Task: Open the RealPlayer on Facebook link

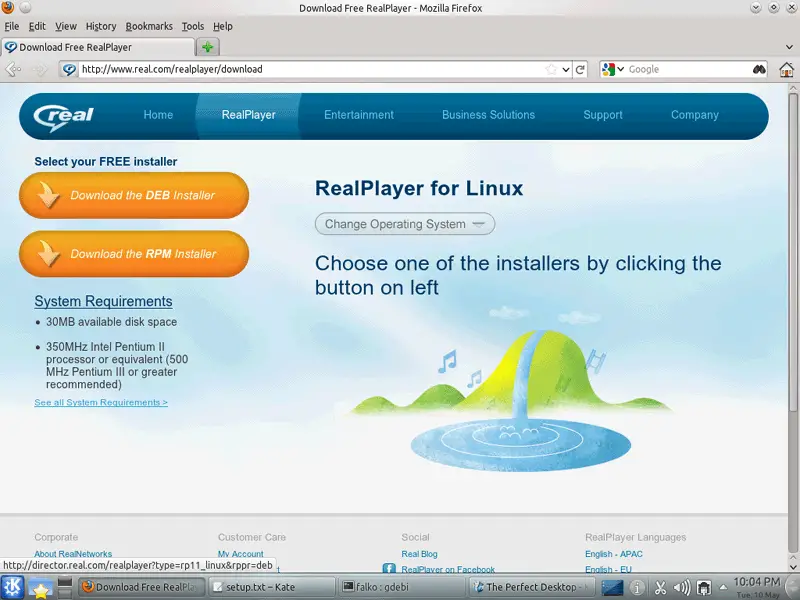Action: [x=448, y=569]
